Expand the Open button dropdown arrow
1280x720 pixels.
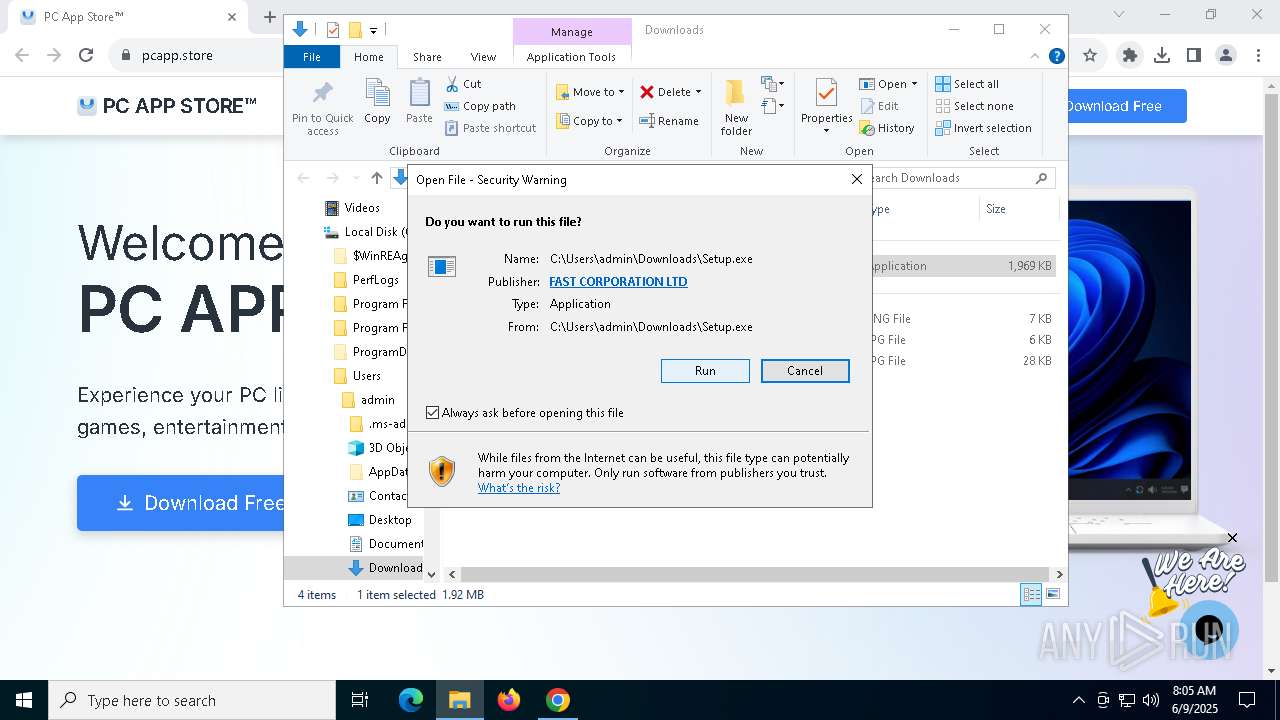coord(914,84)
